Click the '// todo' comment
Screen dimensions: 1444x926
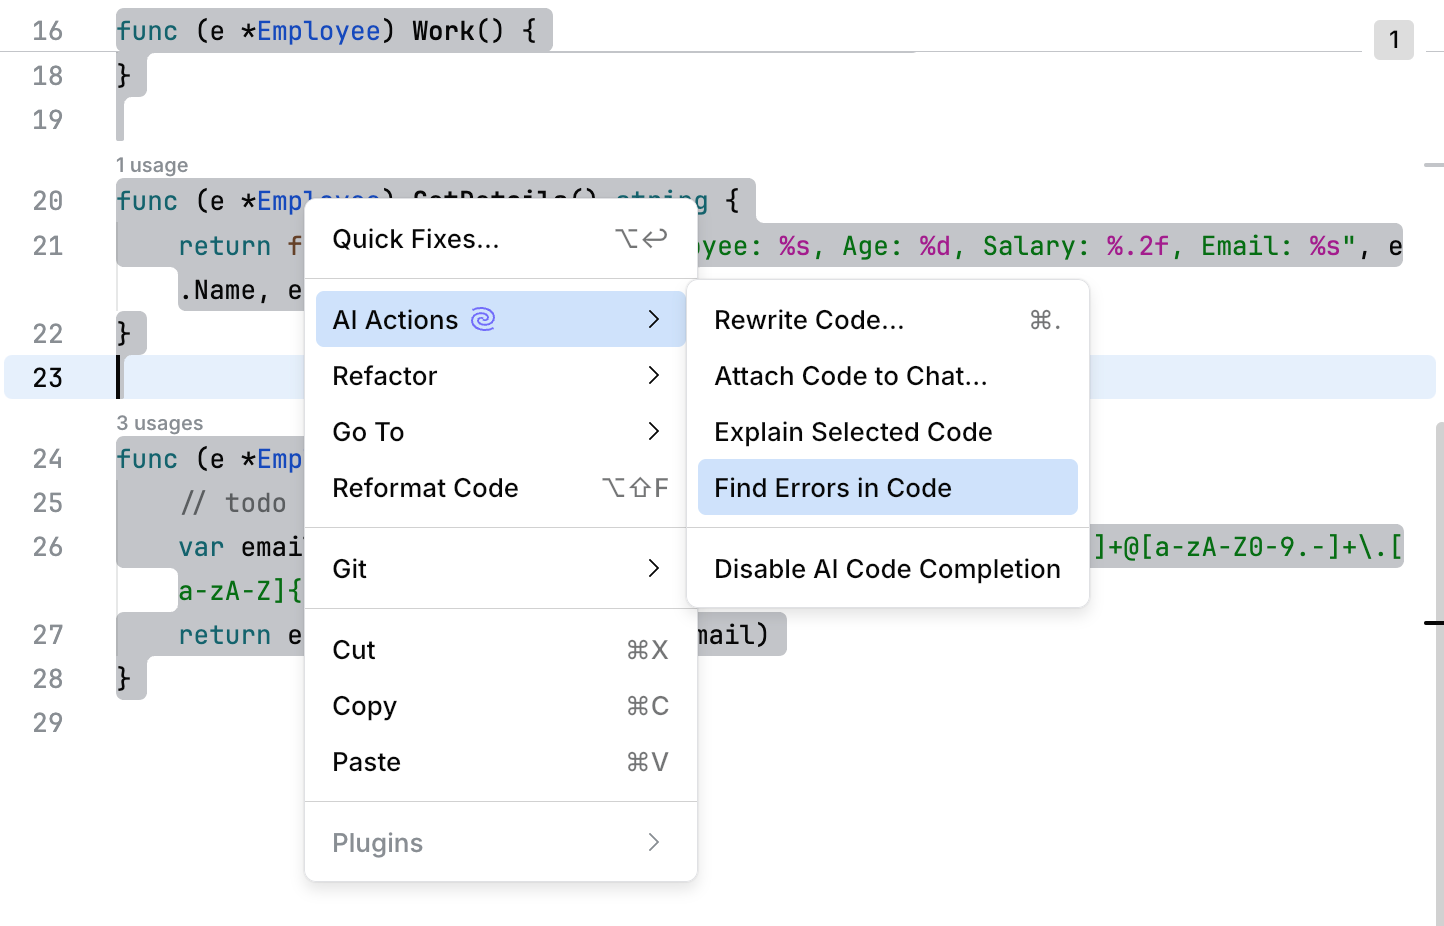point(233,502)
